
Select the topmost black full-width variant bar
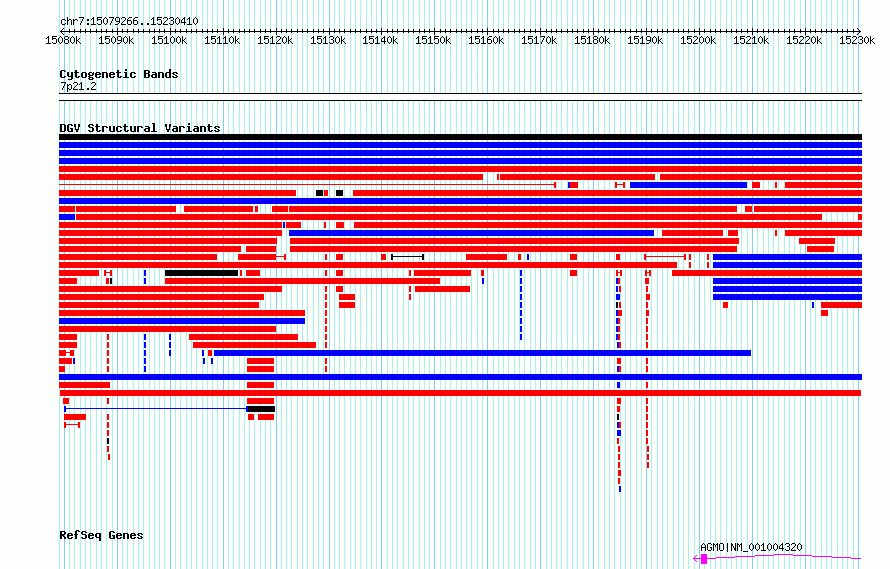[460, 137]
